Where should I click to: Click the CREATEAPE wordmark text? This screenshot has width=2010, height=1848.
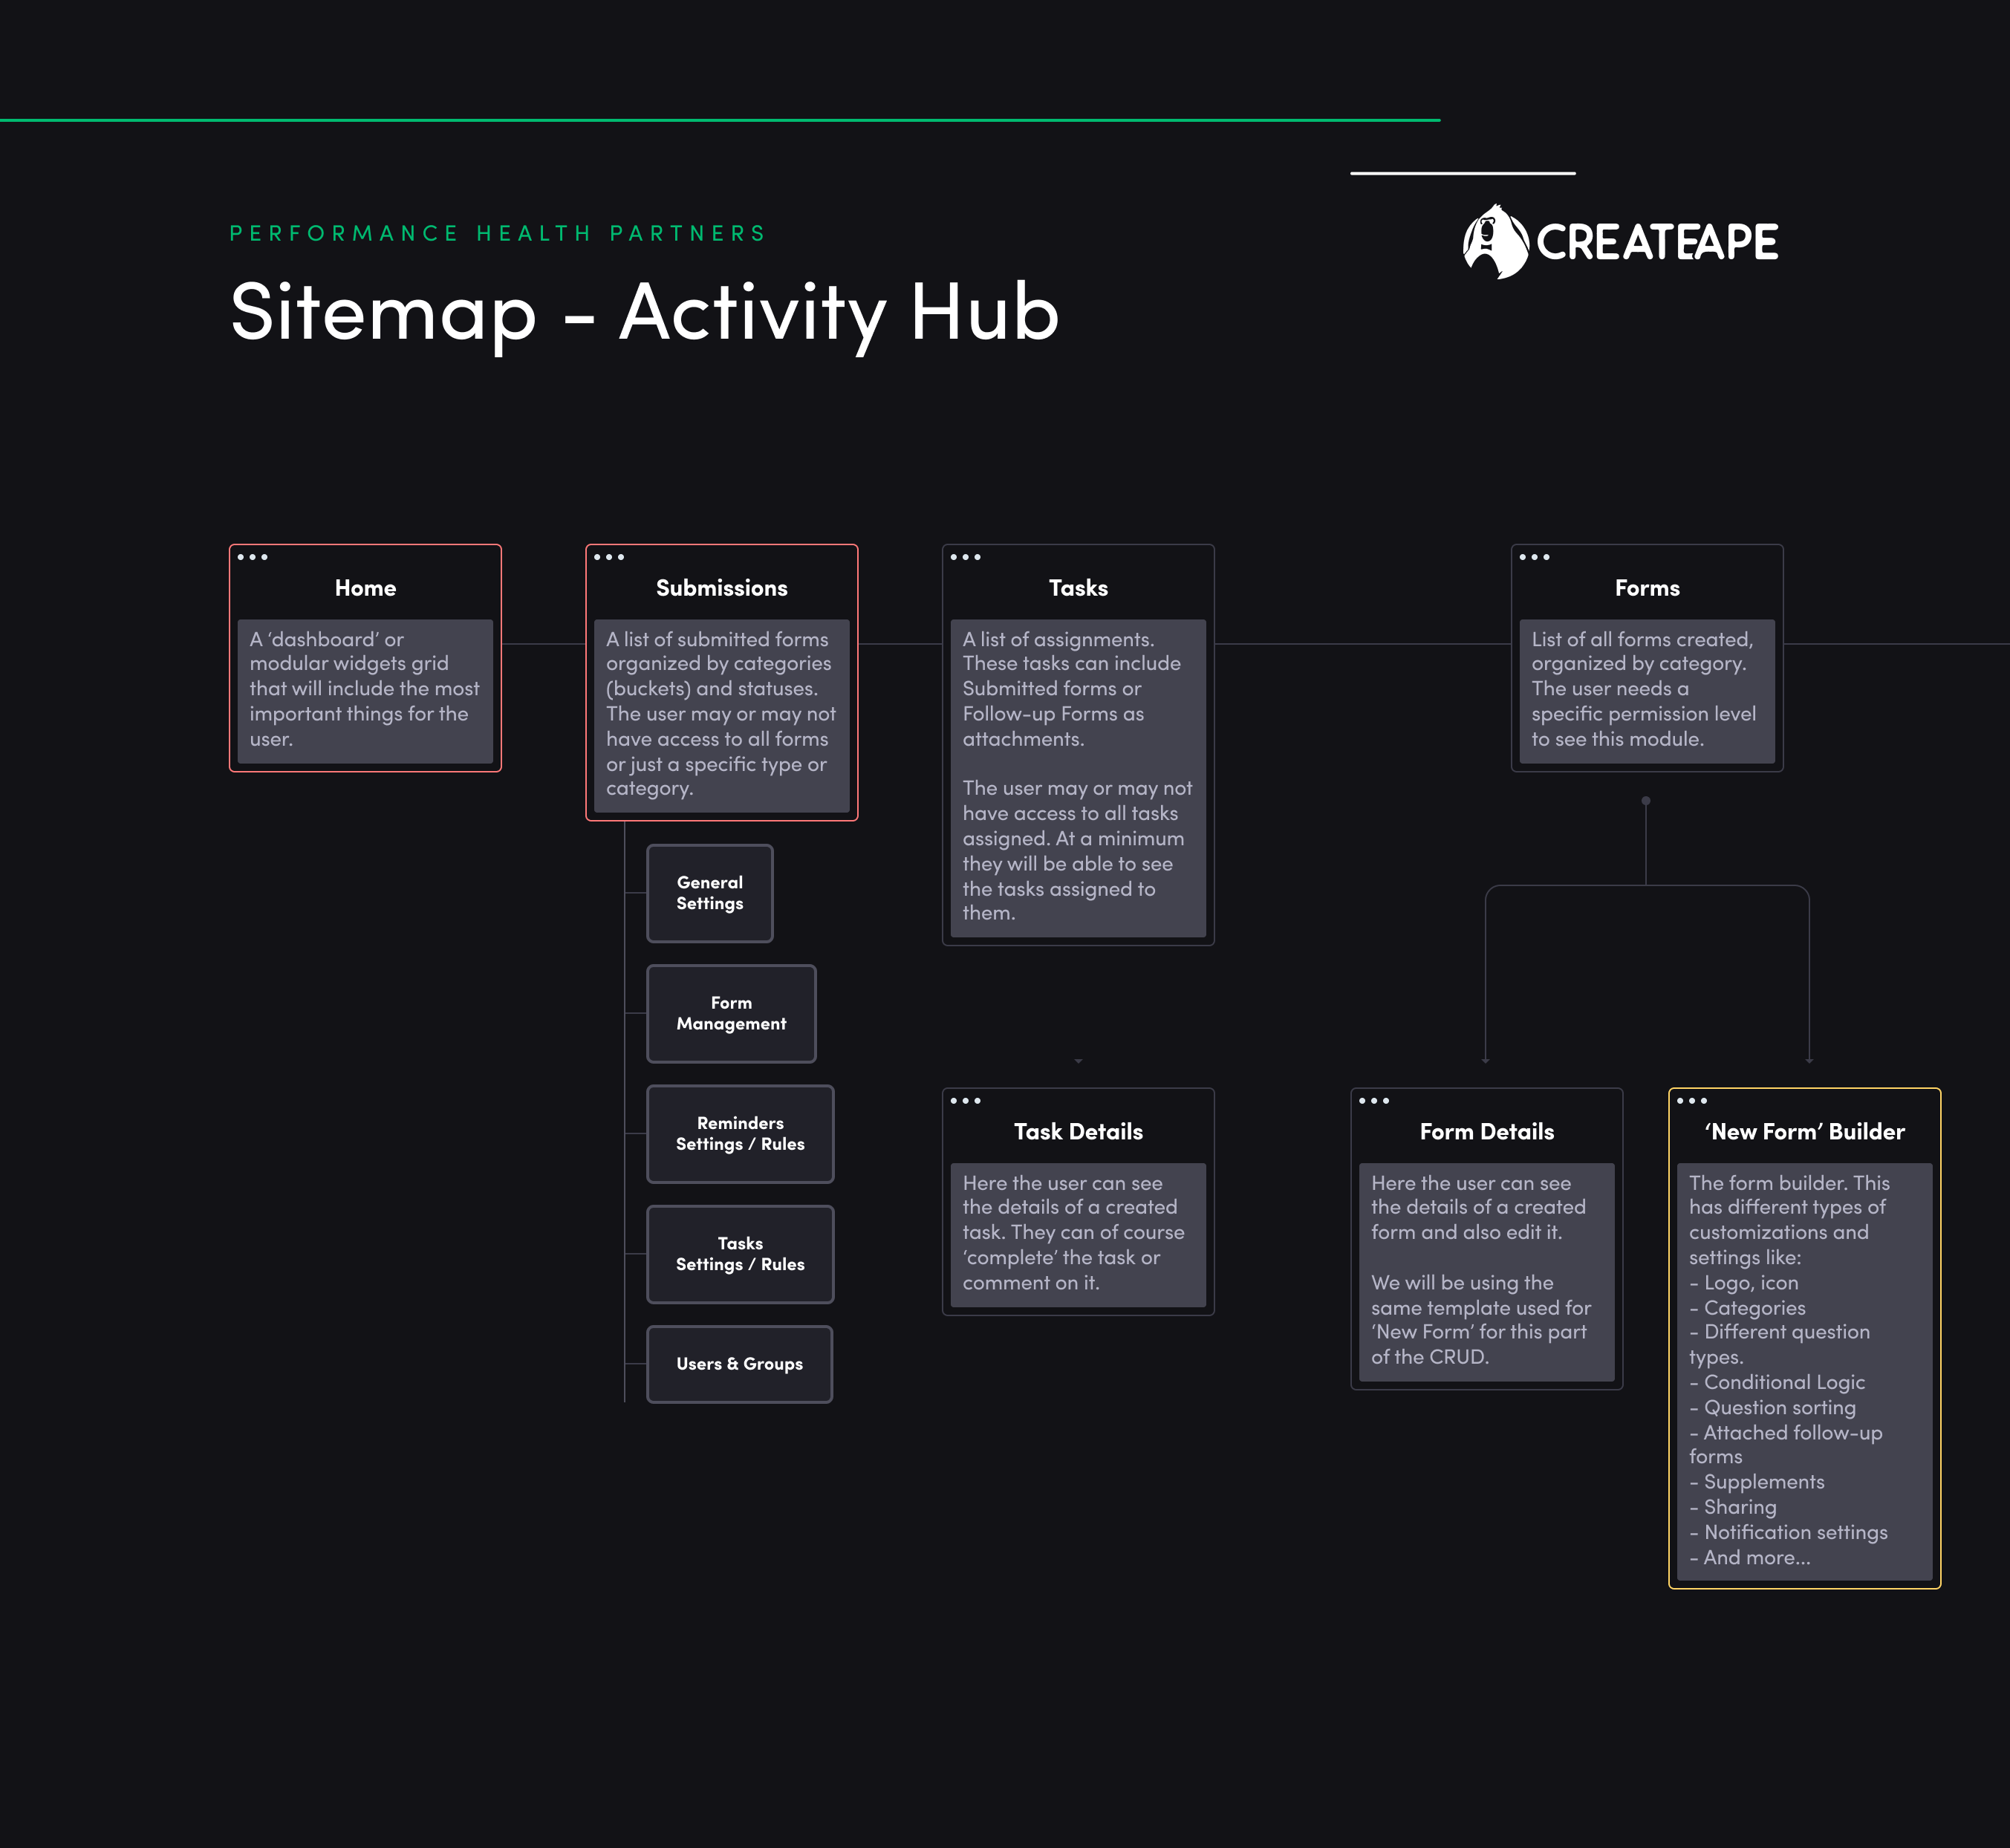[x=1657, y=242]
